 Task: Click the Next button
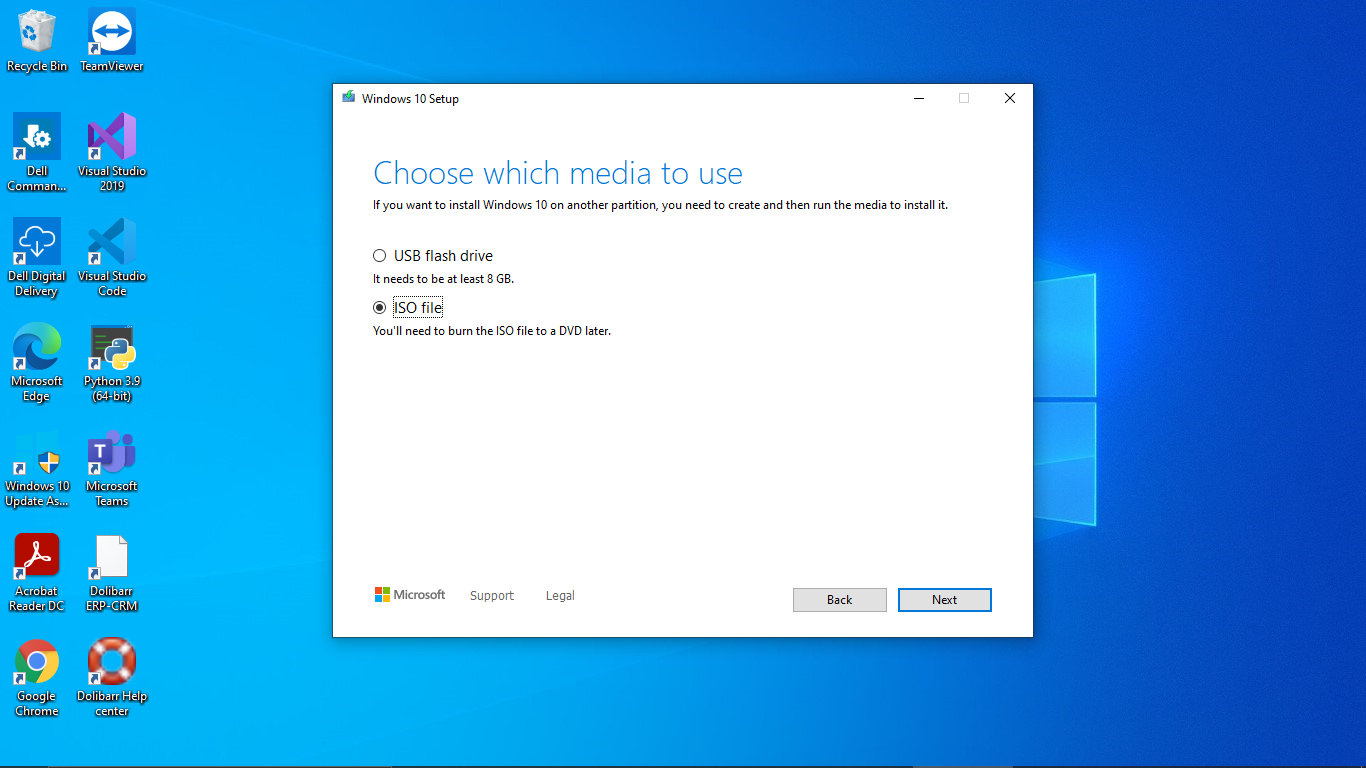[945, 600]
